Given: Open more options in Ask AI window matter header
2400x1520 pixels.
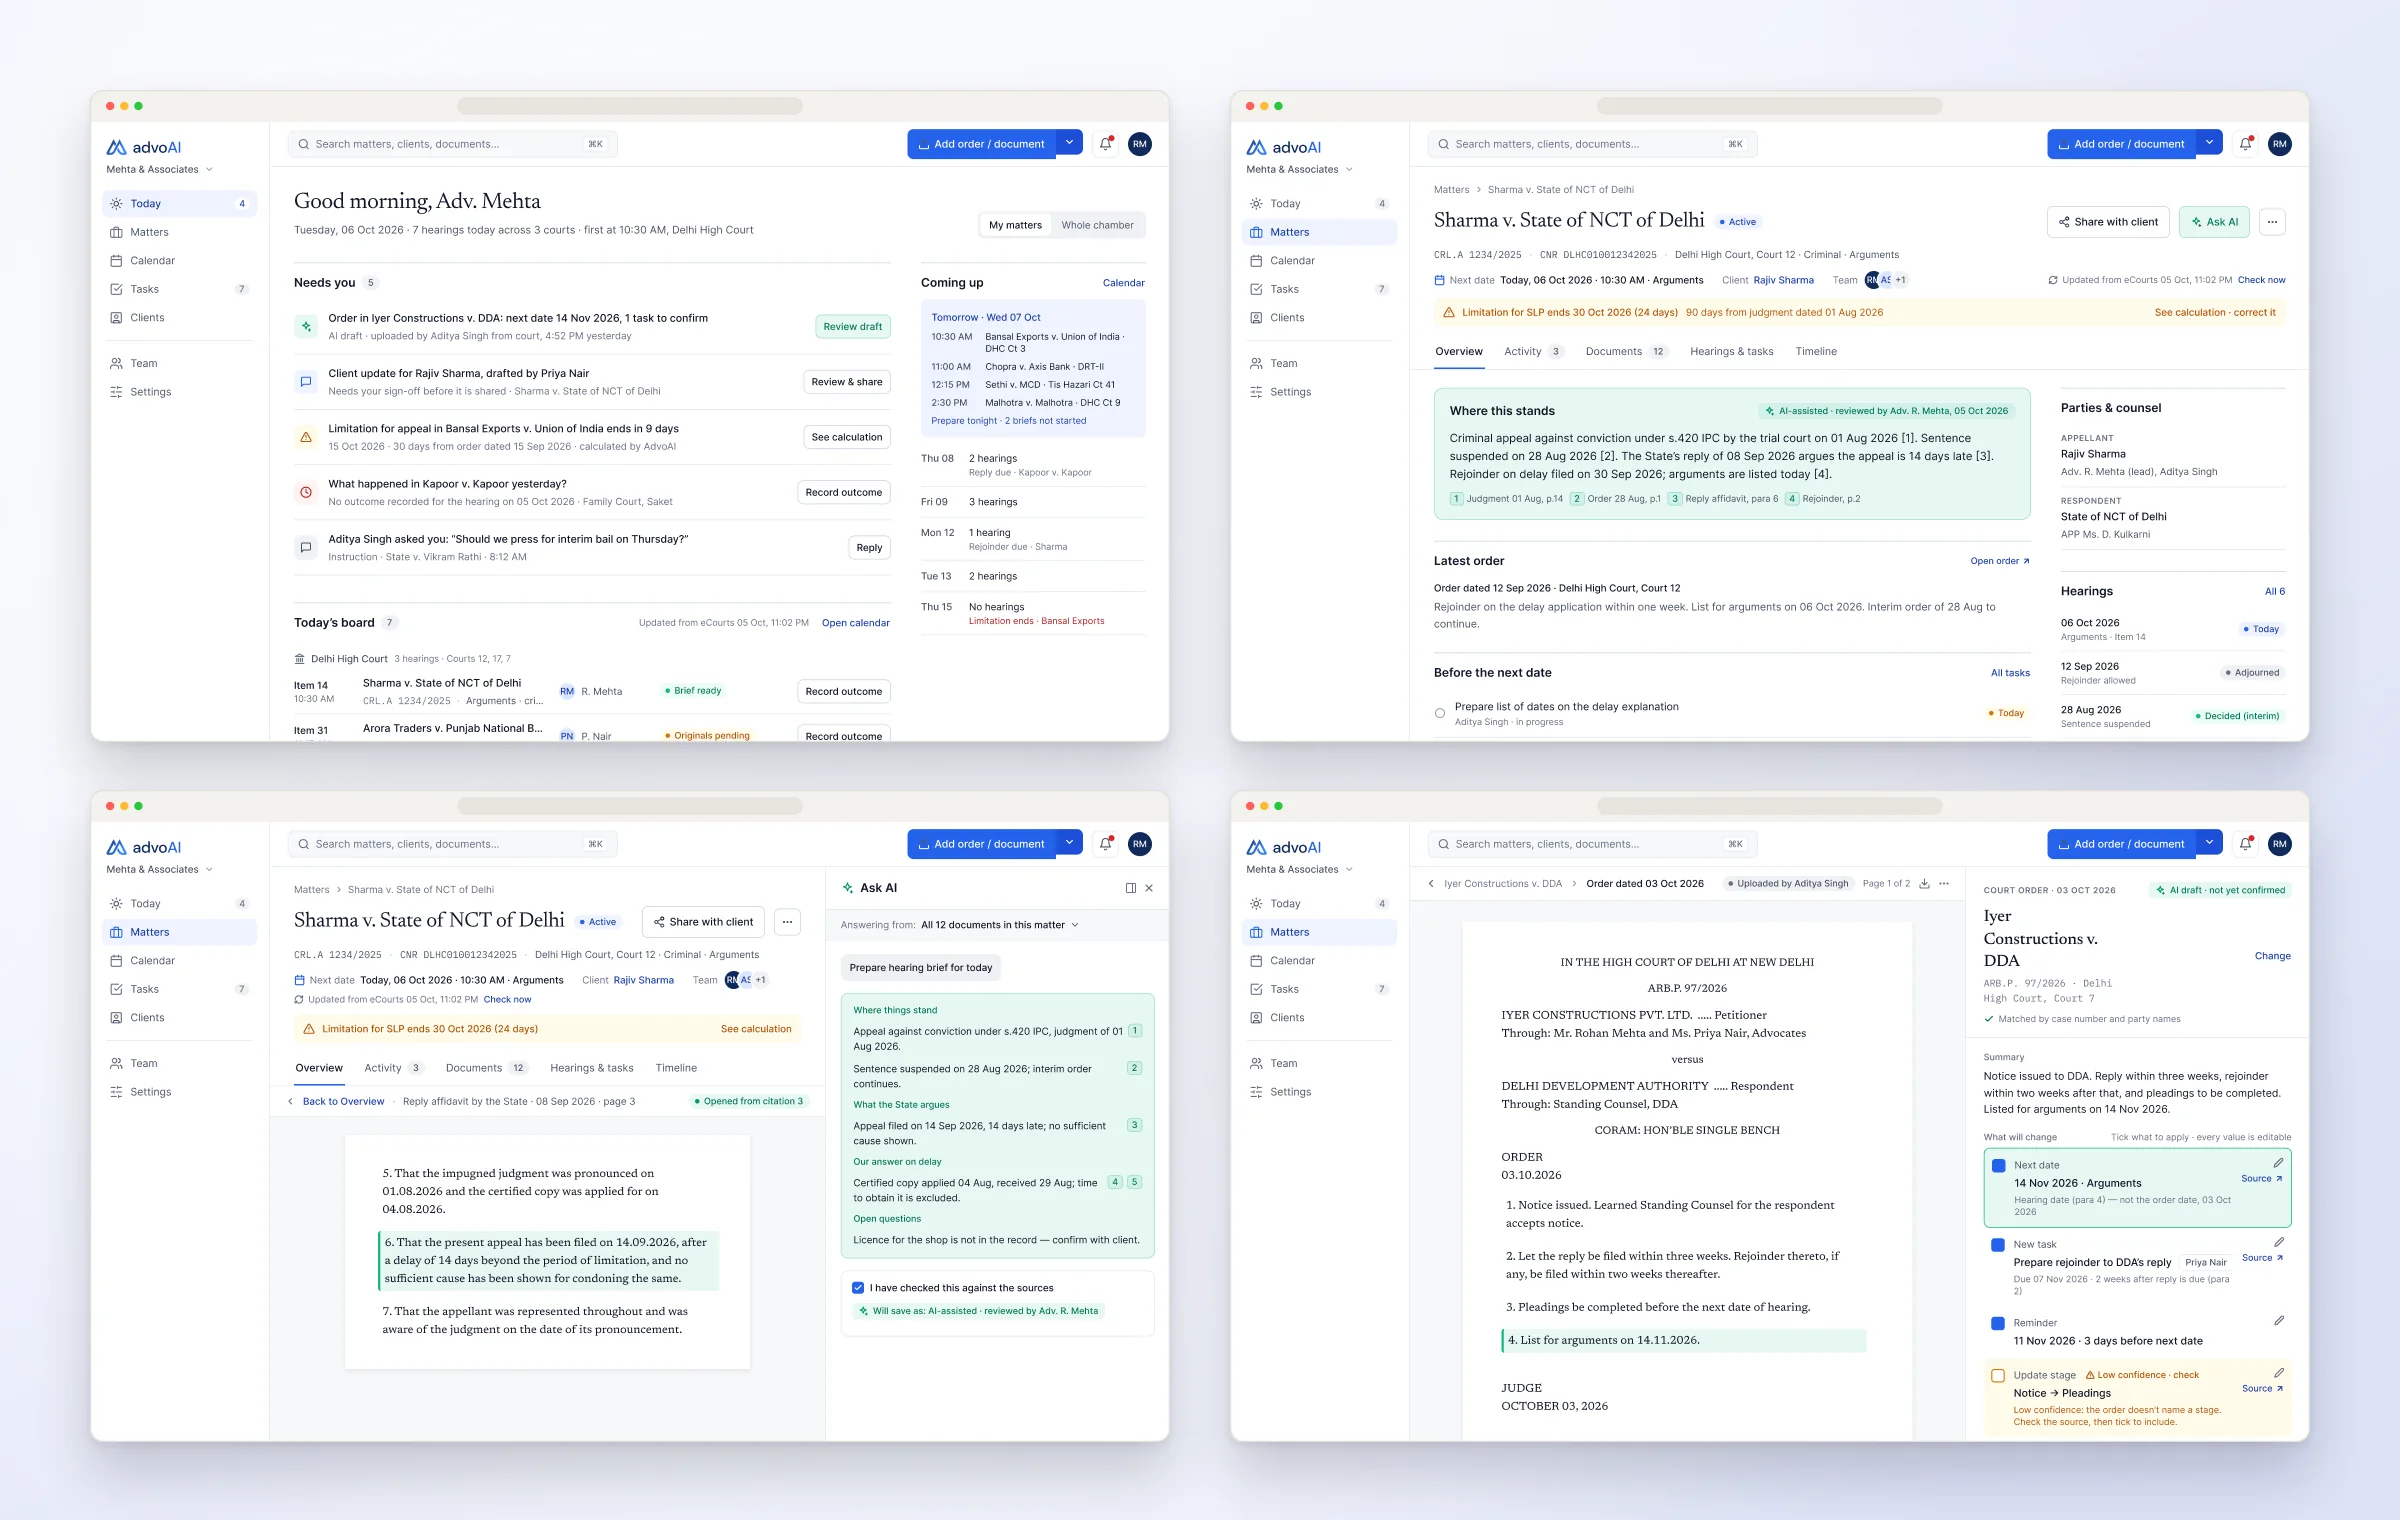Looking at the screenshot, I should tap(788, 922).
